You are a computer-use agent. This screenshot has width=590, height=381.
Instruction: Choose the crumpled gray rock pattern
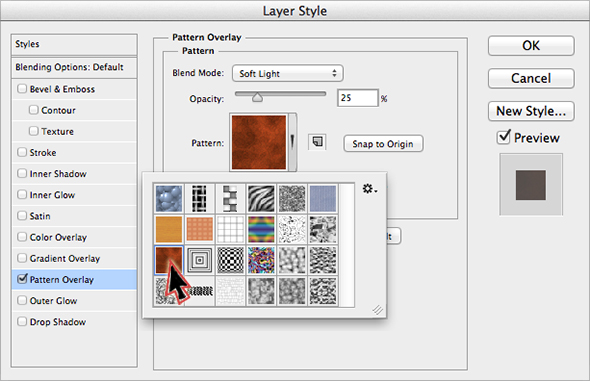(x=323, y=229)
